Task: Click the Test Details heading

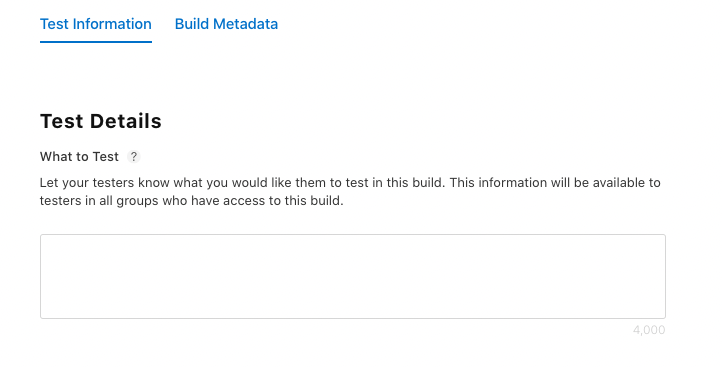Action: click(101, 121)
